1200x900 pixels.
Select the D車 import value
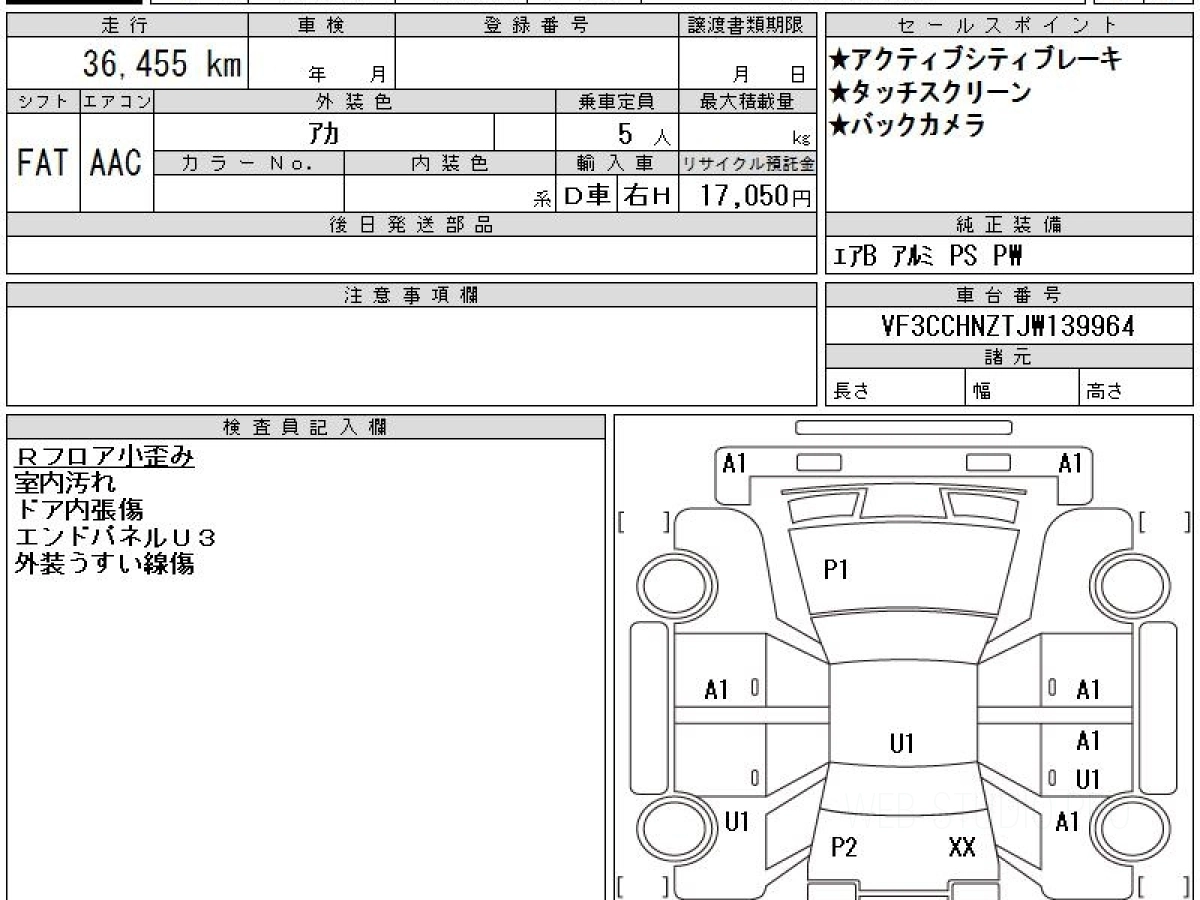587,195
